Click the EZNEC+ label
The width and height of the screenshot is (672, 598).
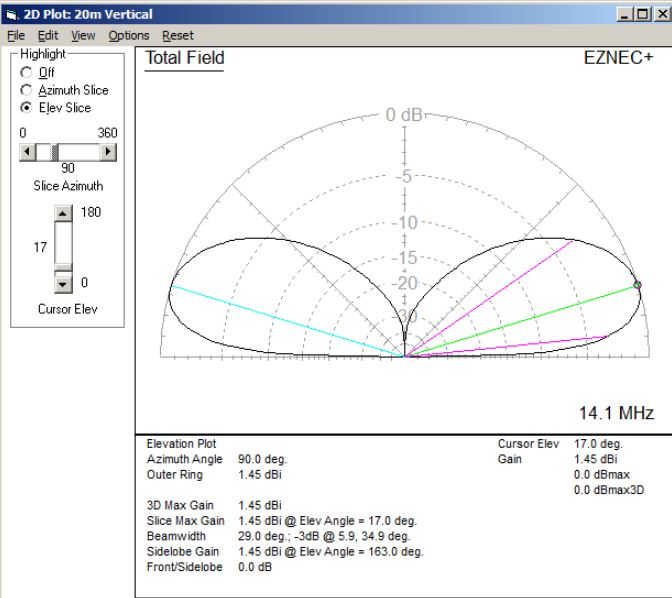[x=618, y=57]
